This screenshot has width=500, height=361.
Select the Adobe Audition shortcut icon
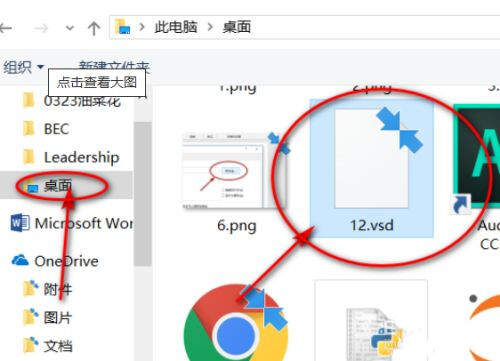pyautogui.click(x=477, y=157)
